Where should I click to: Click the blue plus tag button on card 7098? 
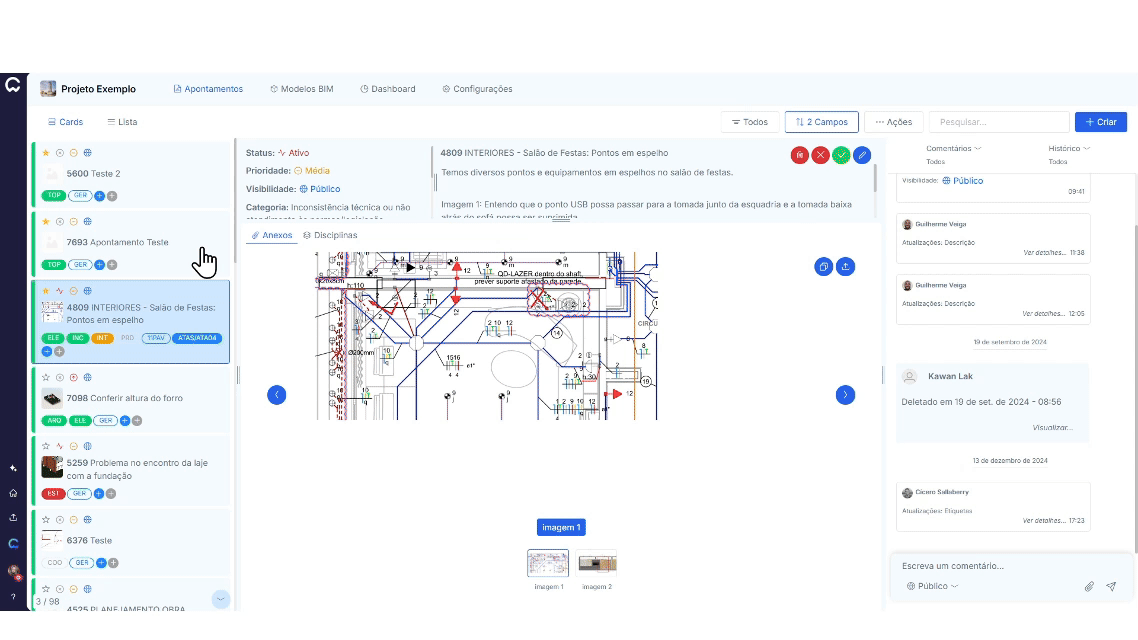pyautogui.click(x=125, y=421)
